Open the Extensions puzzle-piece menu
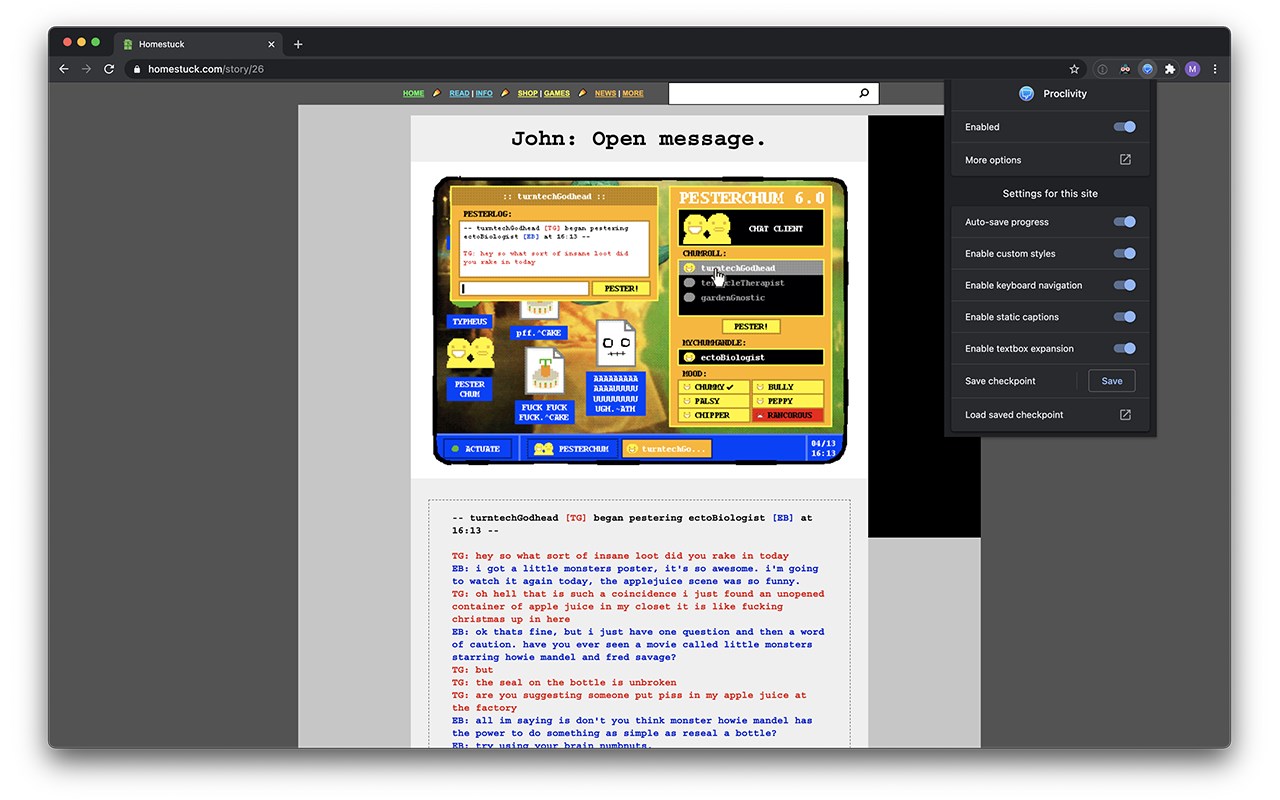 1170,69
